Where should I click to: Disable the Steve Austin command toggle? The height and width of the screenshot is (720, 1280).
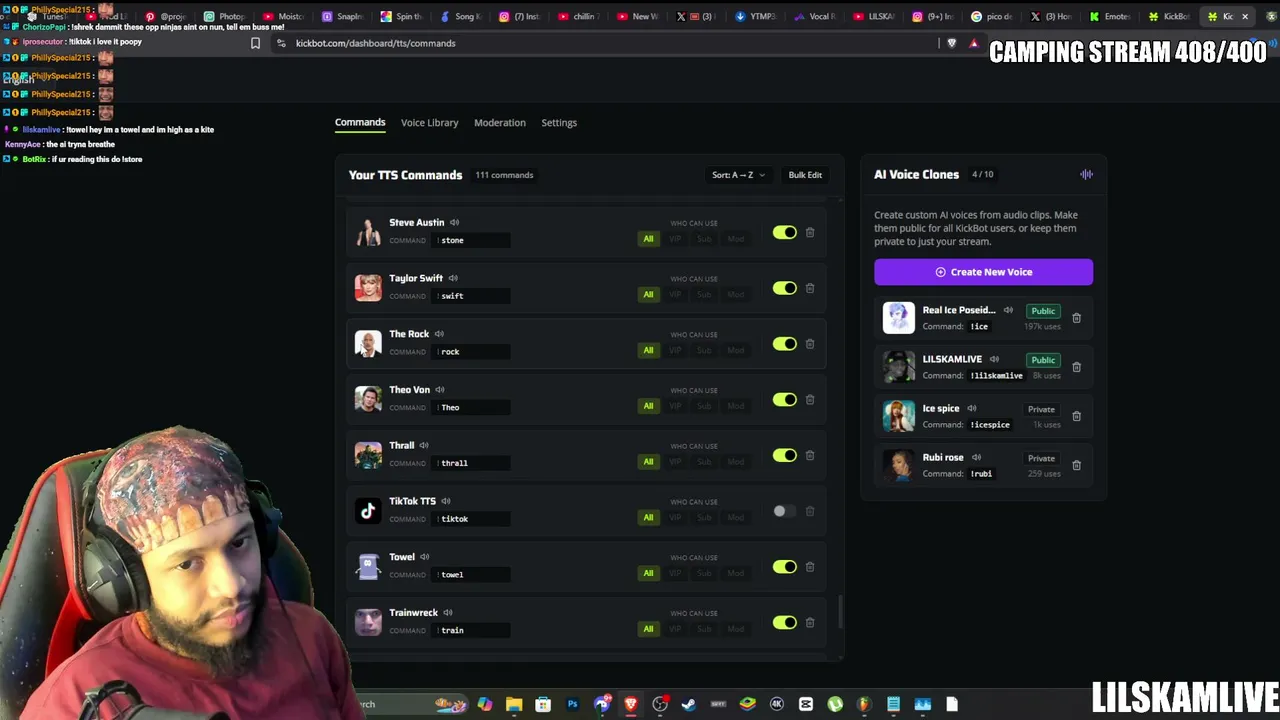pos(784,232)
